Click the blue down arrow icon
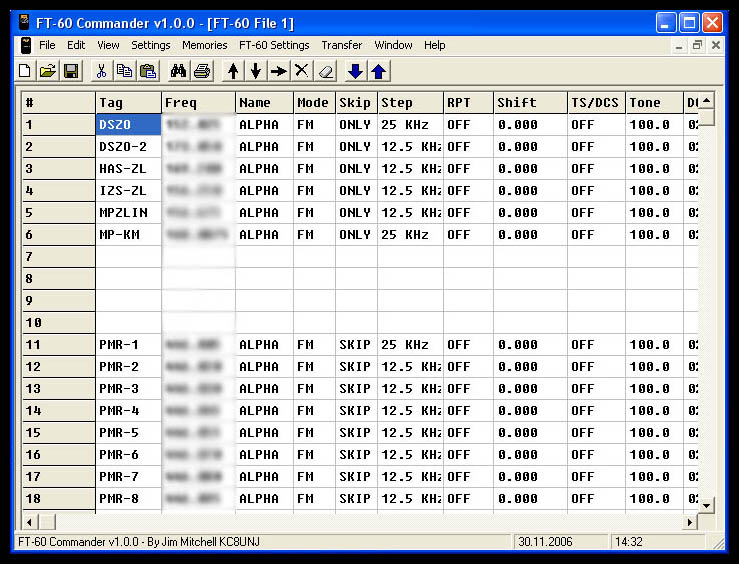Screen dimensions: 739x564 point(355,71)
